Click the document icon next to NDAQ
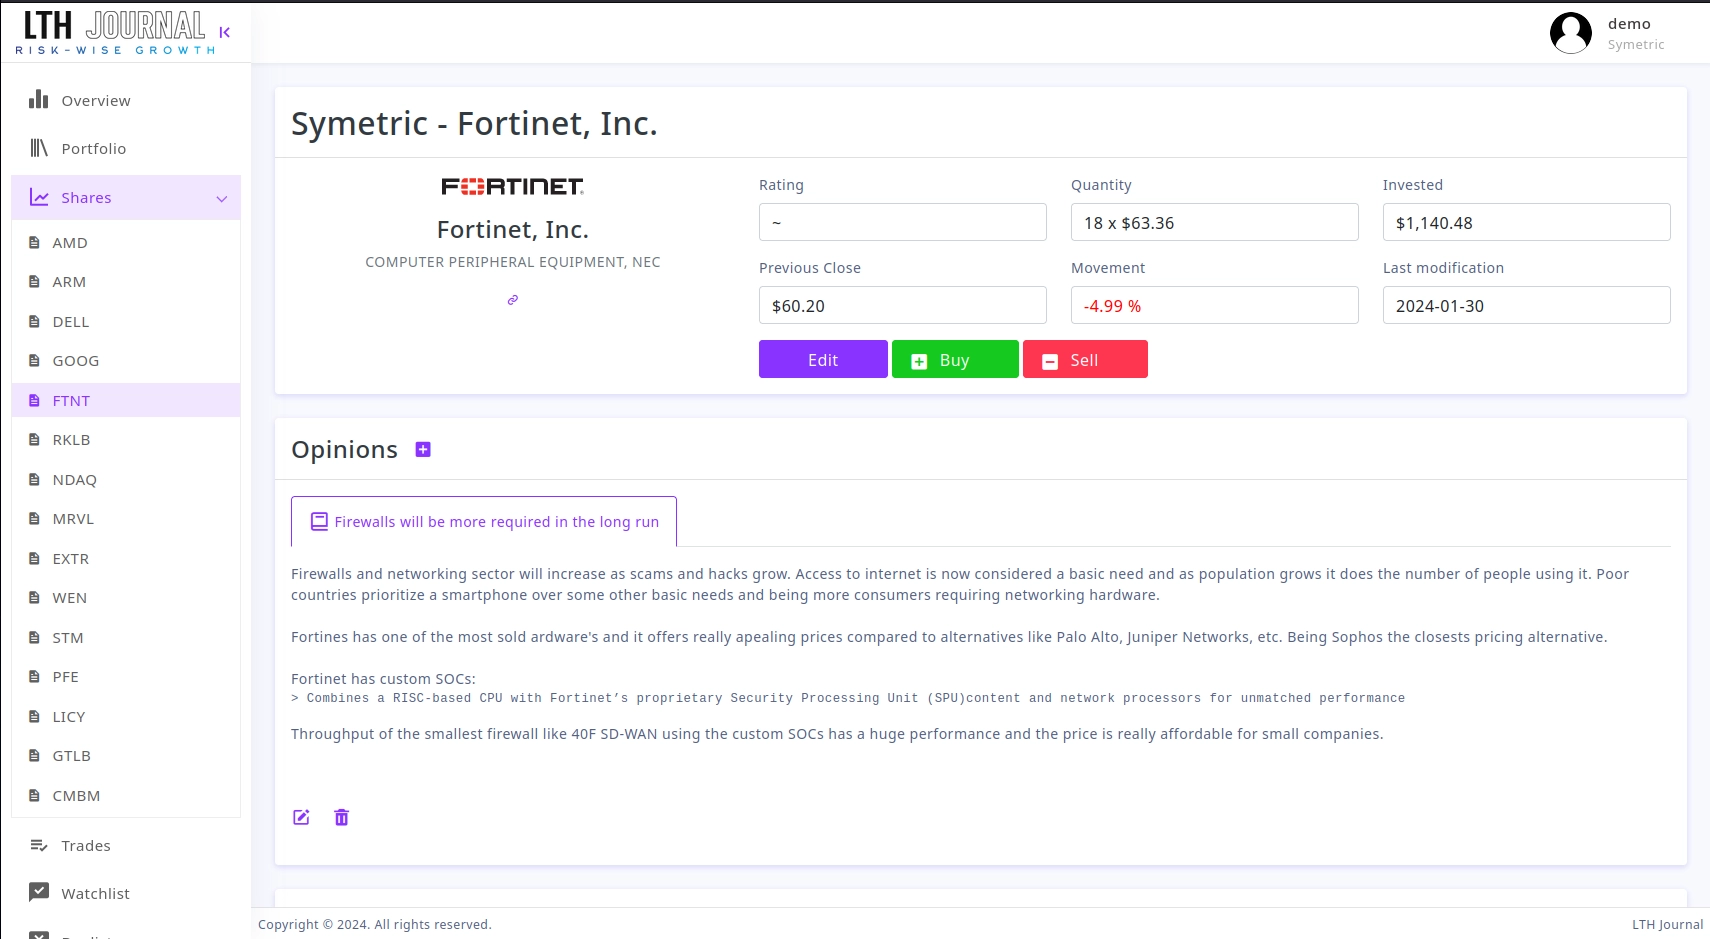Image resolution: width=1710 pixels, height=939 pixels. coord(34,479)
